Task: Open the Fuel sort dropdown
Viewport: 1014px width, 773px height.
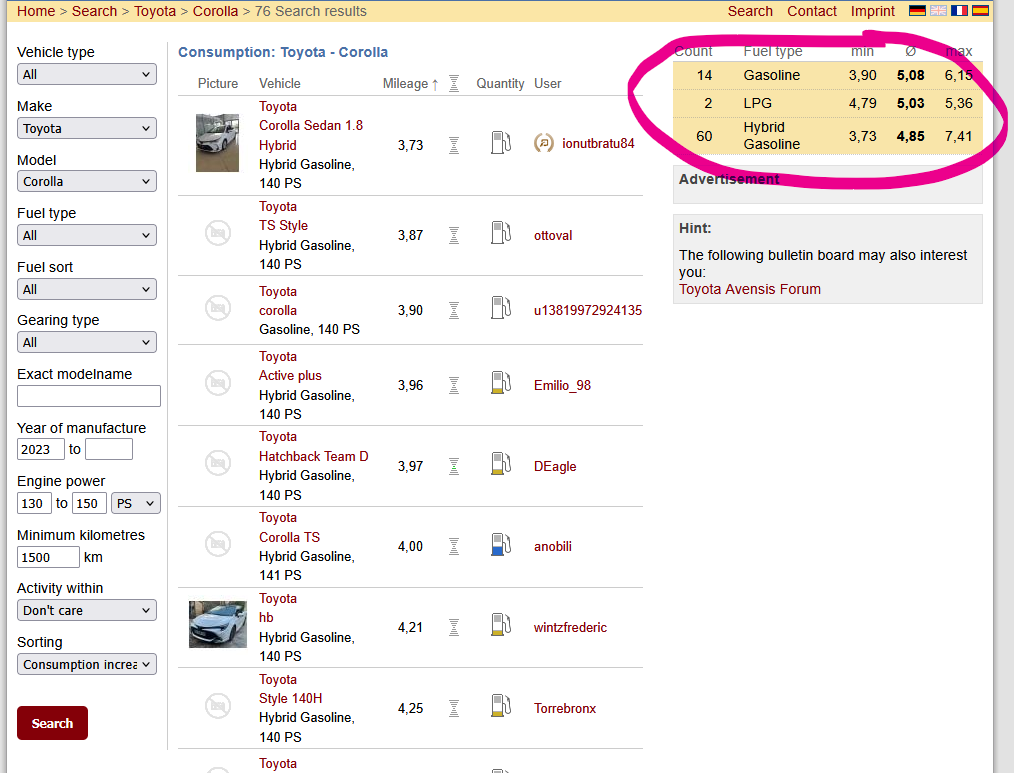Action: click(87, 289)
